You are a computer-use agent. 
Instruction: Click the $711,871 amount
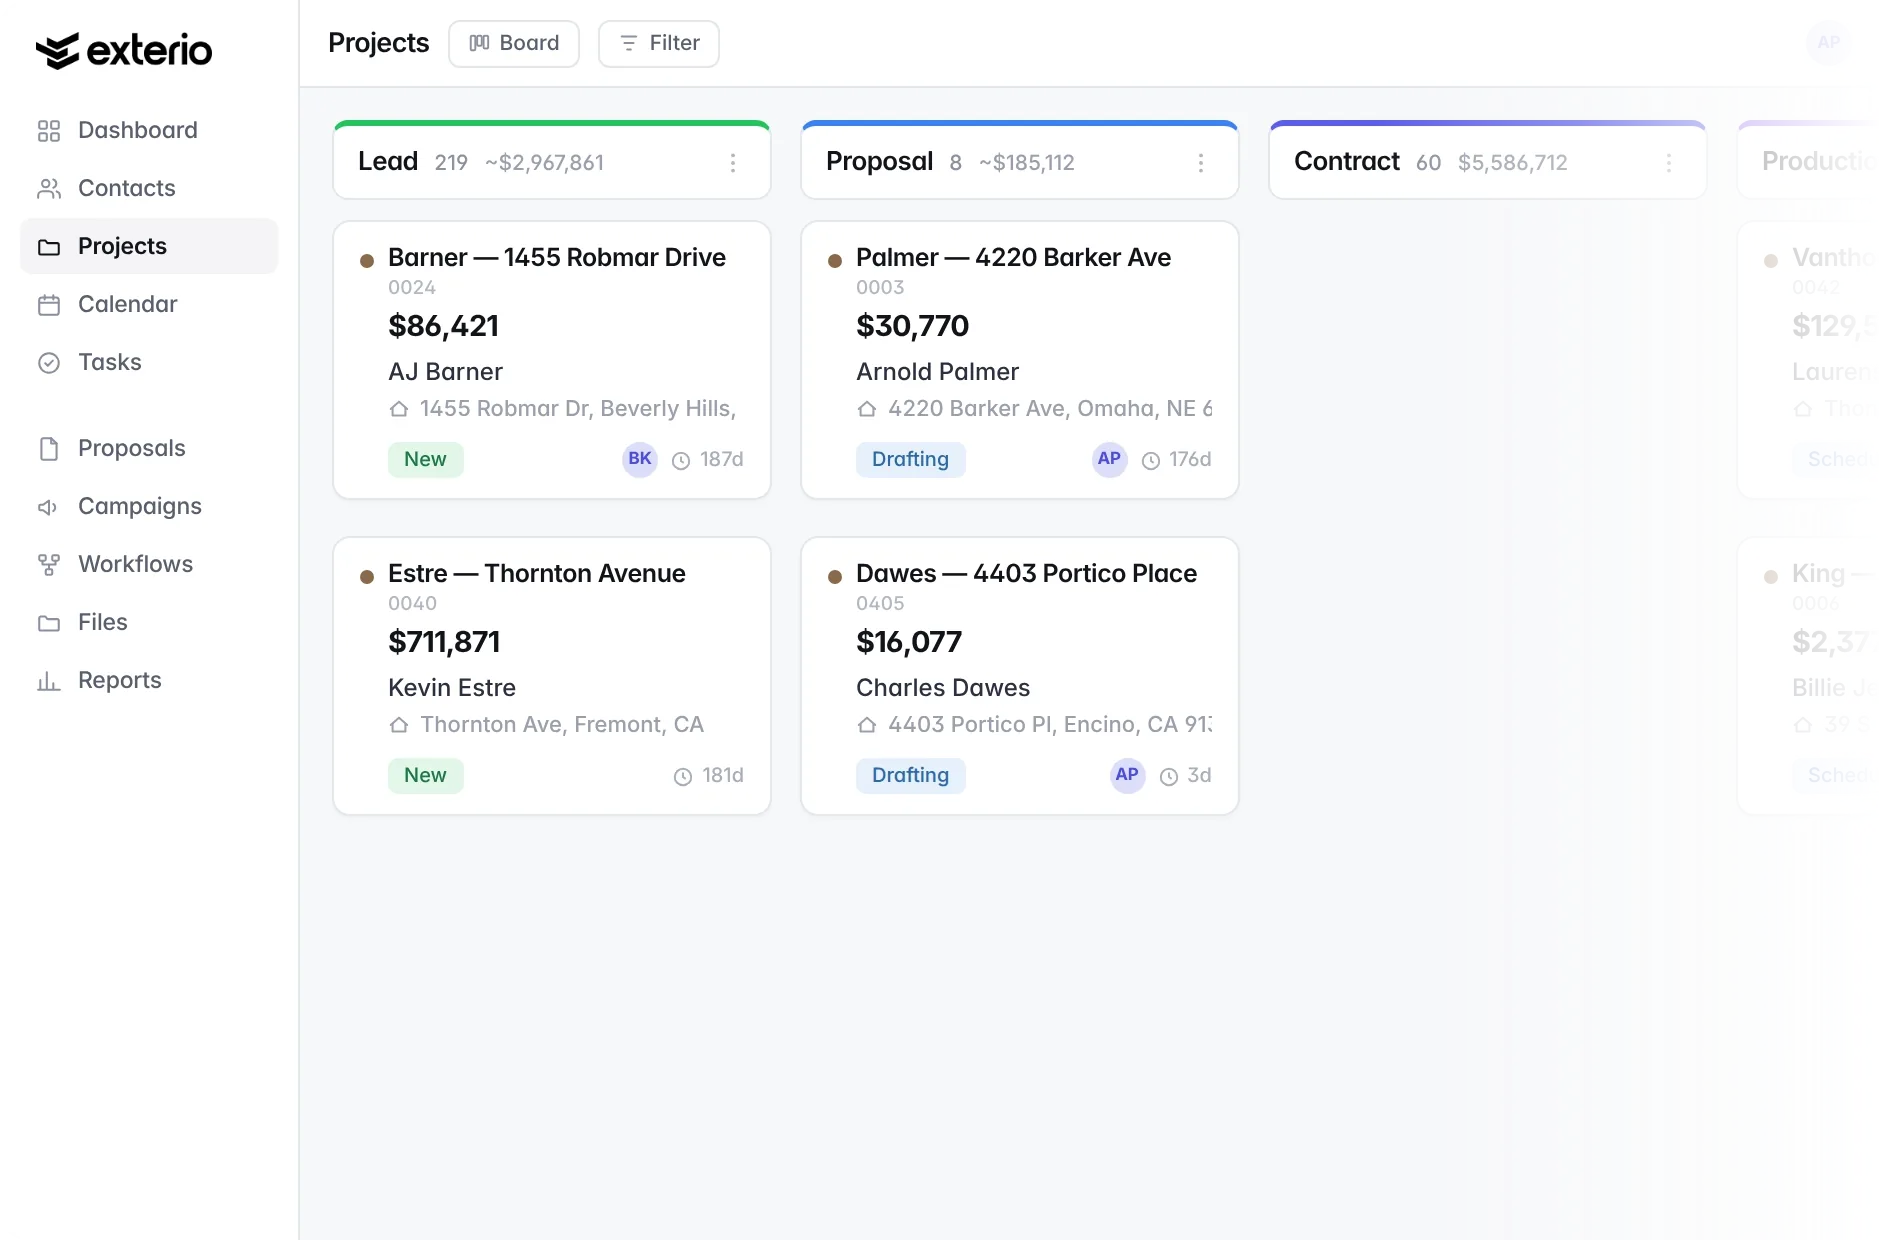(444, 642)
